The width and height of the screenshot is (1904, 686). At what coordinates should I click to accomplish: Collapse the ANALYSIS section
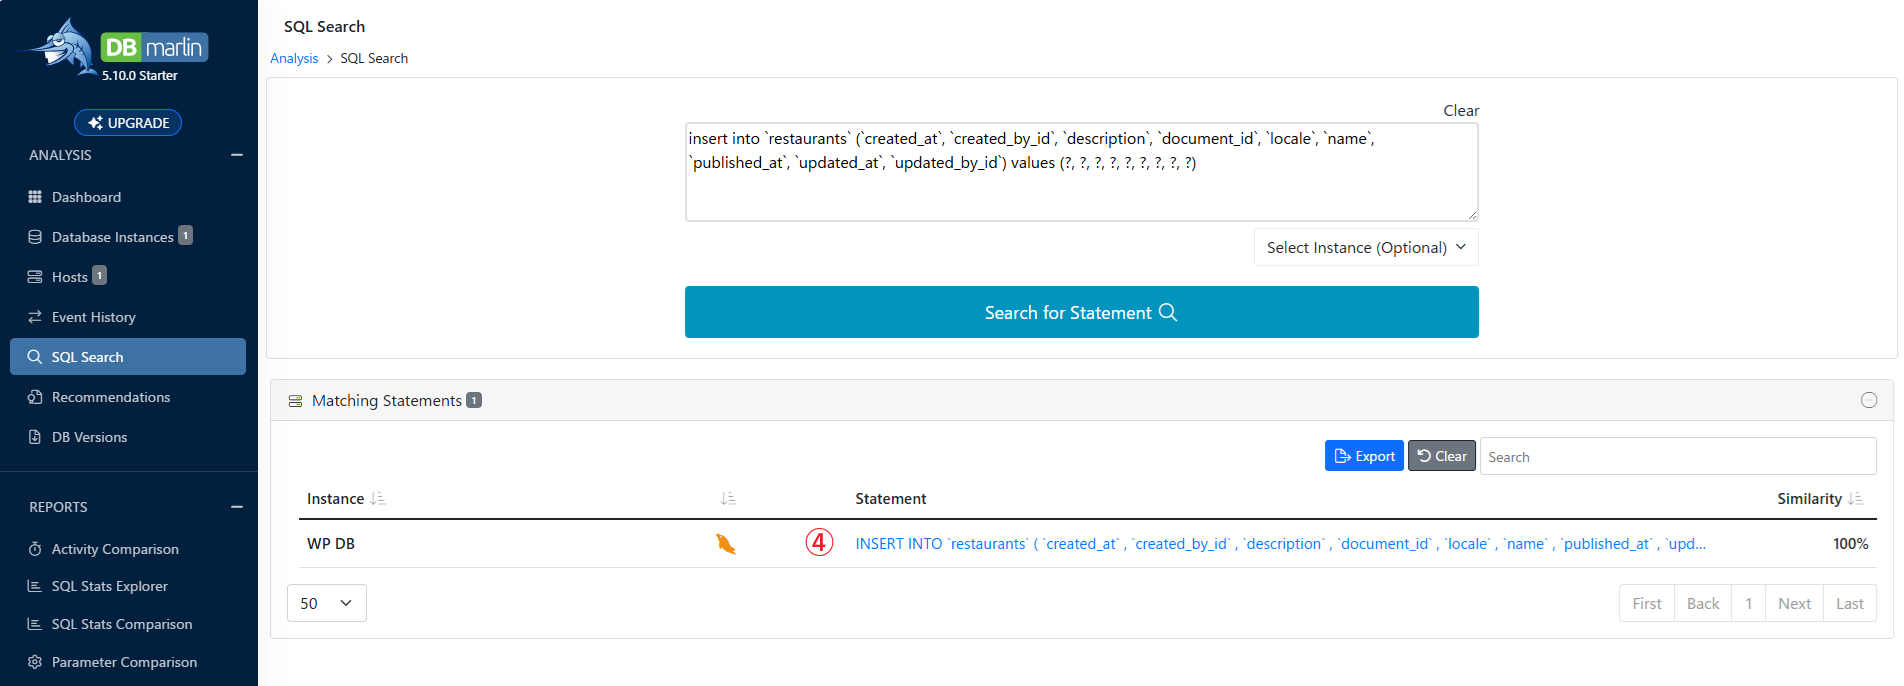click(237, 155)
